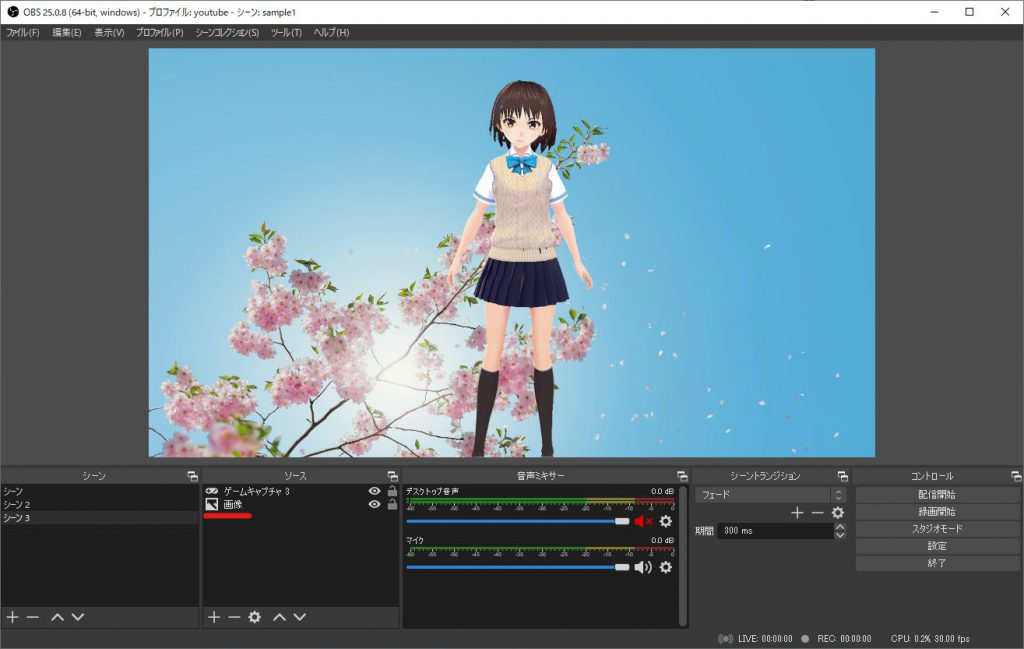Open transition properties gear icon
The width and height of the screenshot is (1024, 649).
pos(838,513)
